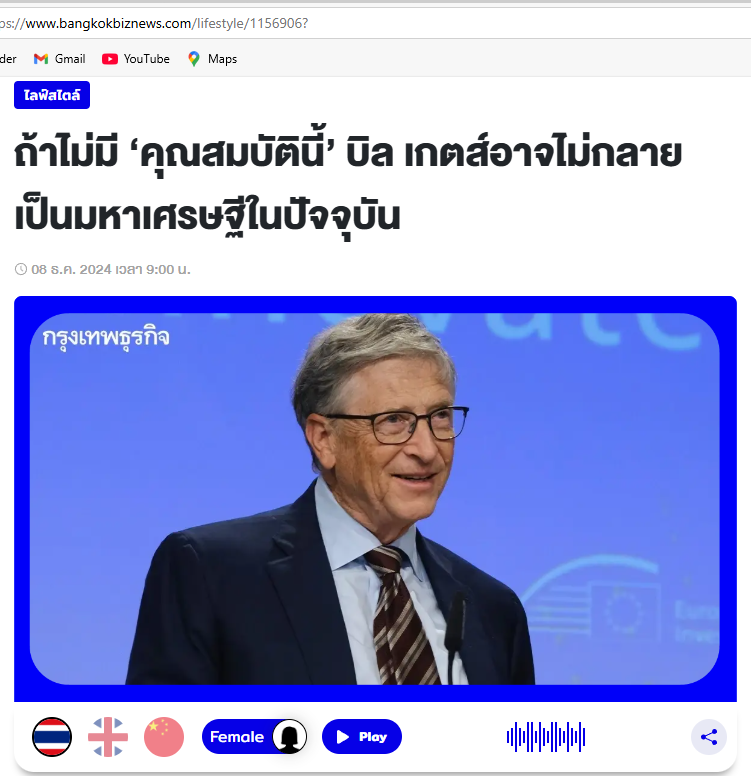Screen dimensions: 751x776
Task: Open the YouTube bookmark
Action: click(136, 59)
